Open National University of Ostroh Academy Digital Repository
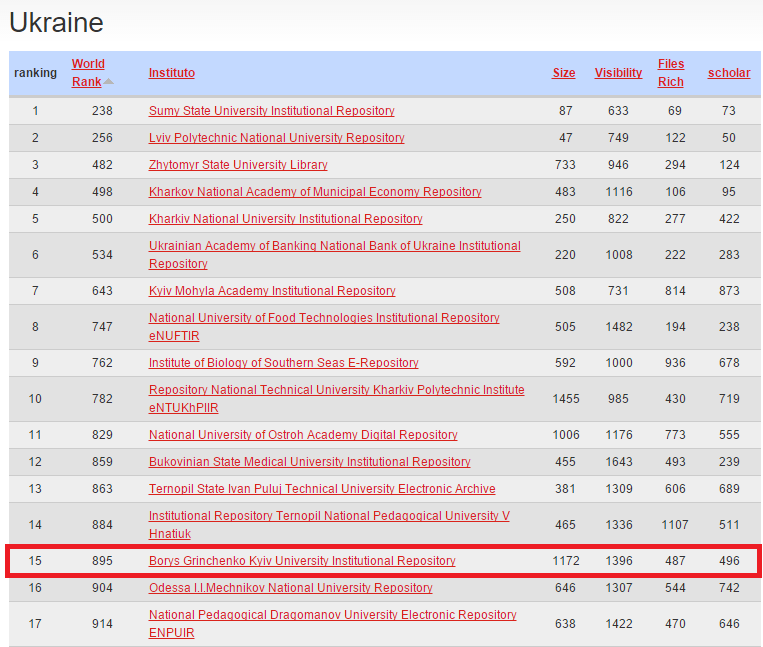The height and width of the screenshot is (647, 763). pyautogui.click(x=303, y=435)
